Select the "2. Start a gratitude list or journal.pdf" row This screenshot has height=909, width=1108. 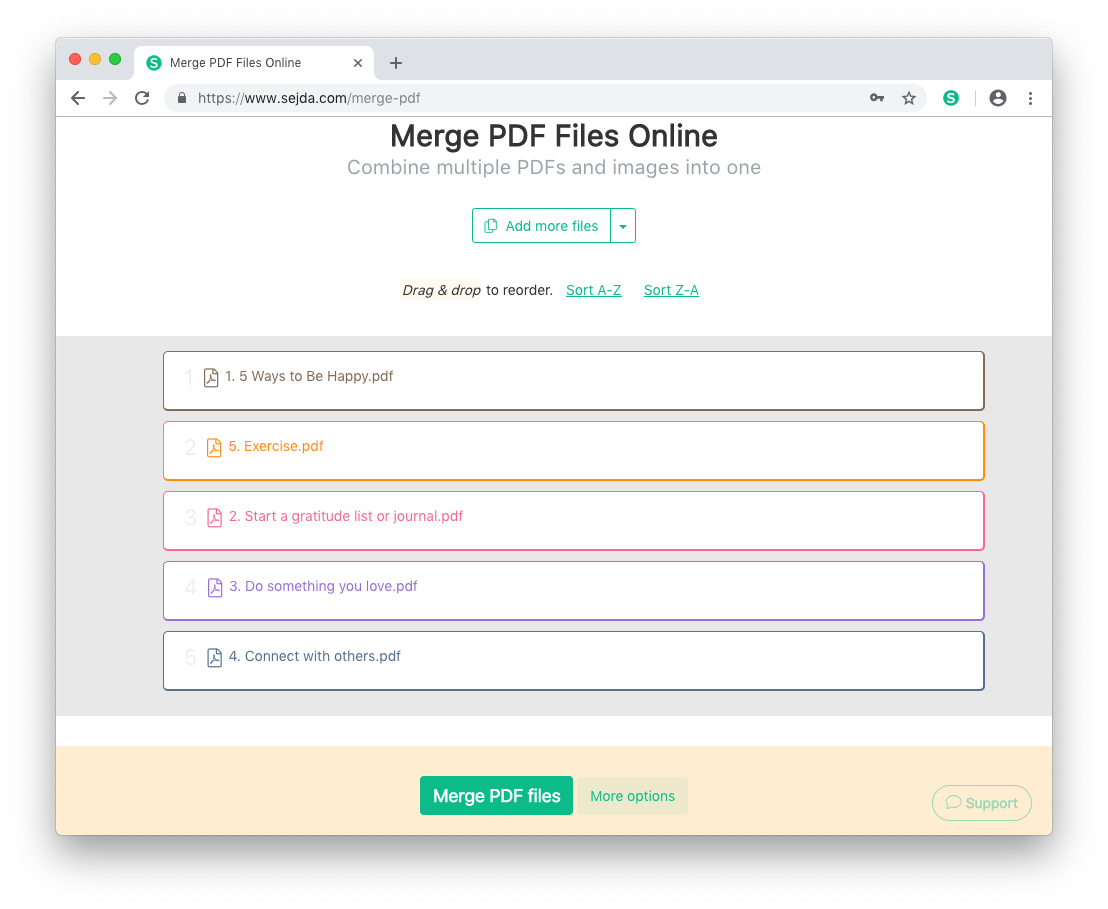coord(573,517)
